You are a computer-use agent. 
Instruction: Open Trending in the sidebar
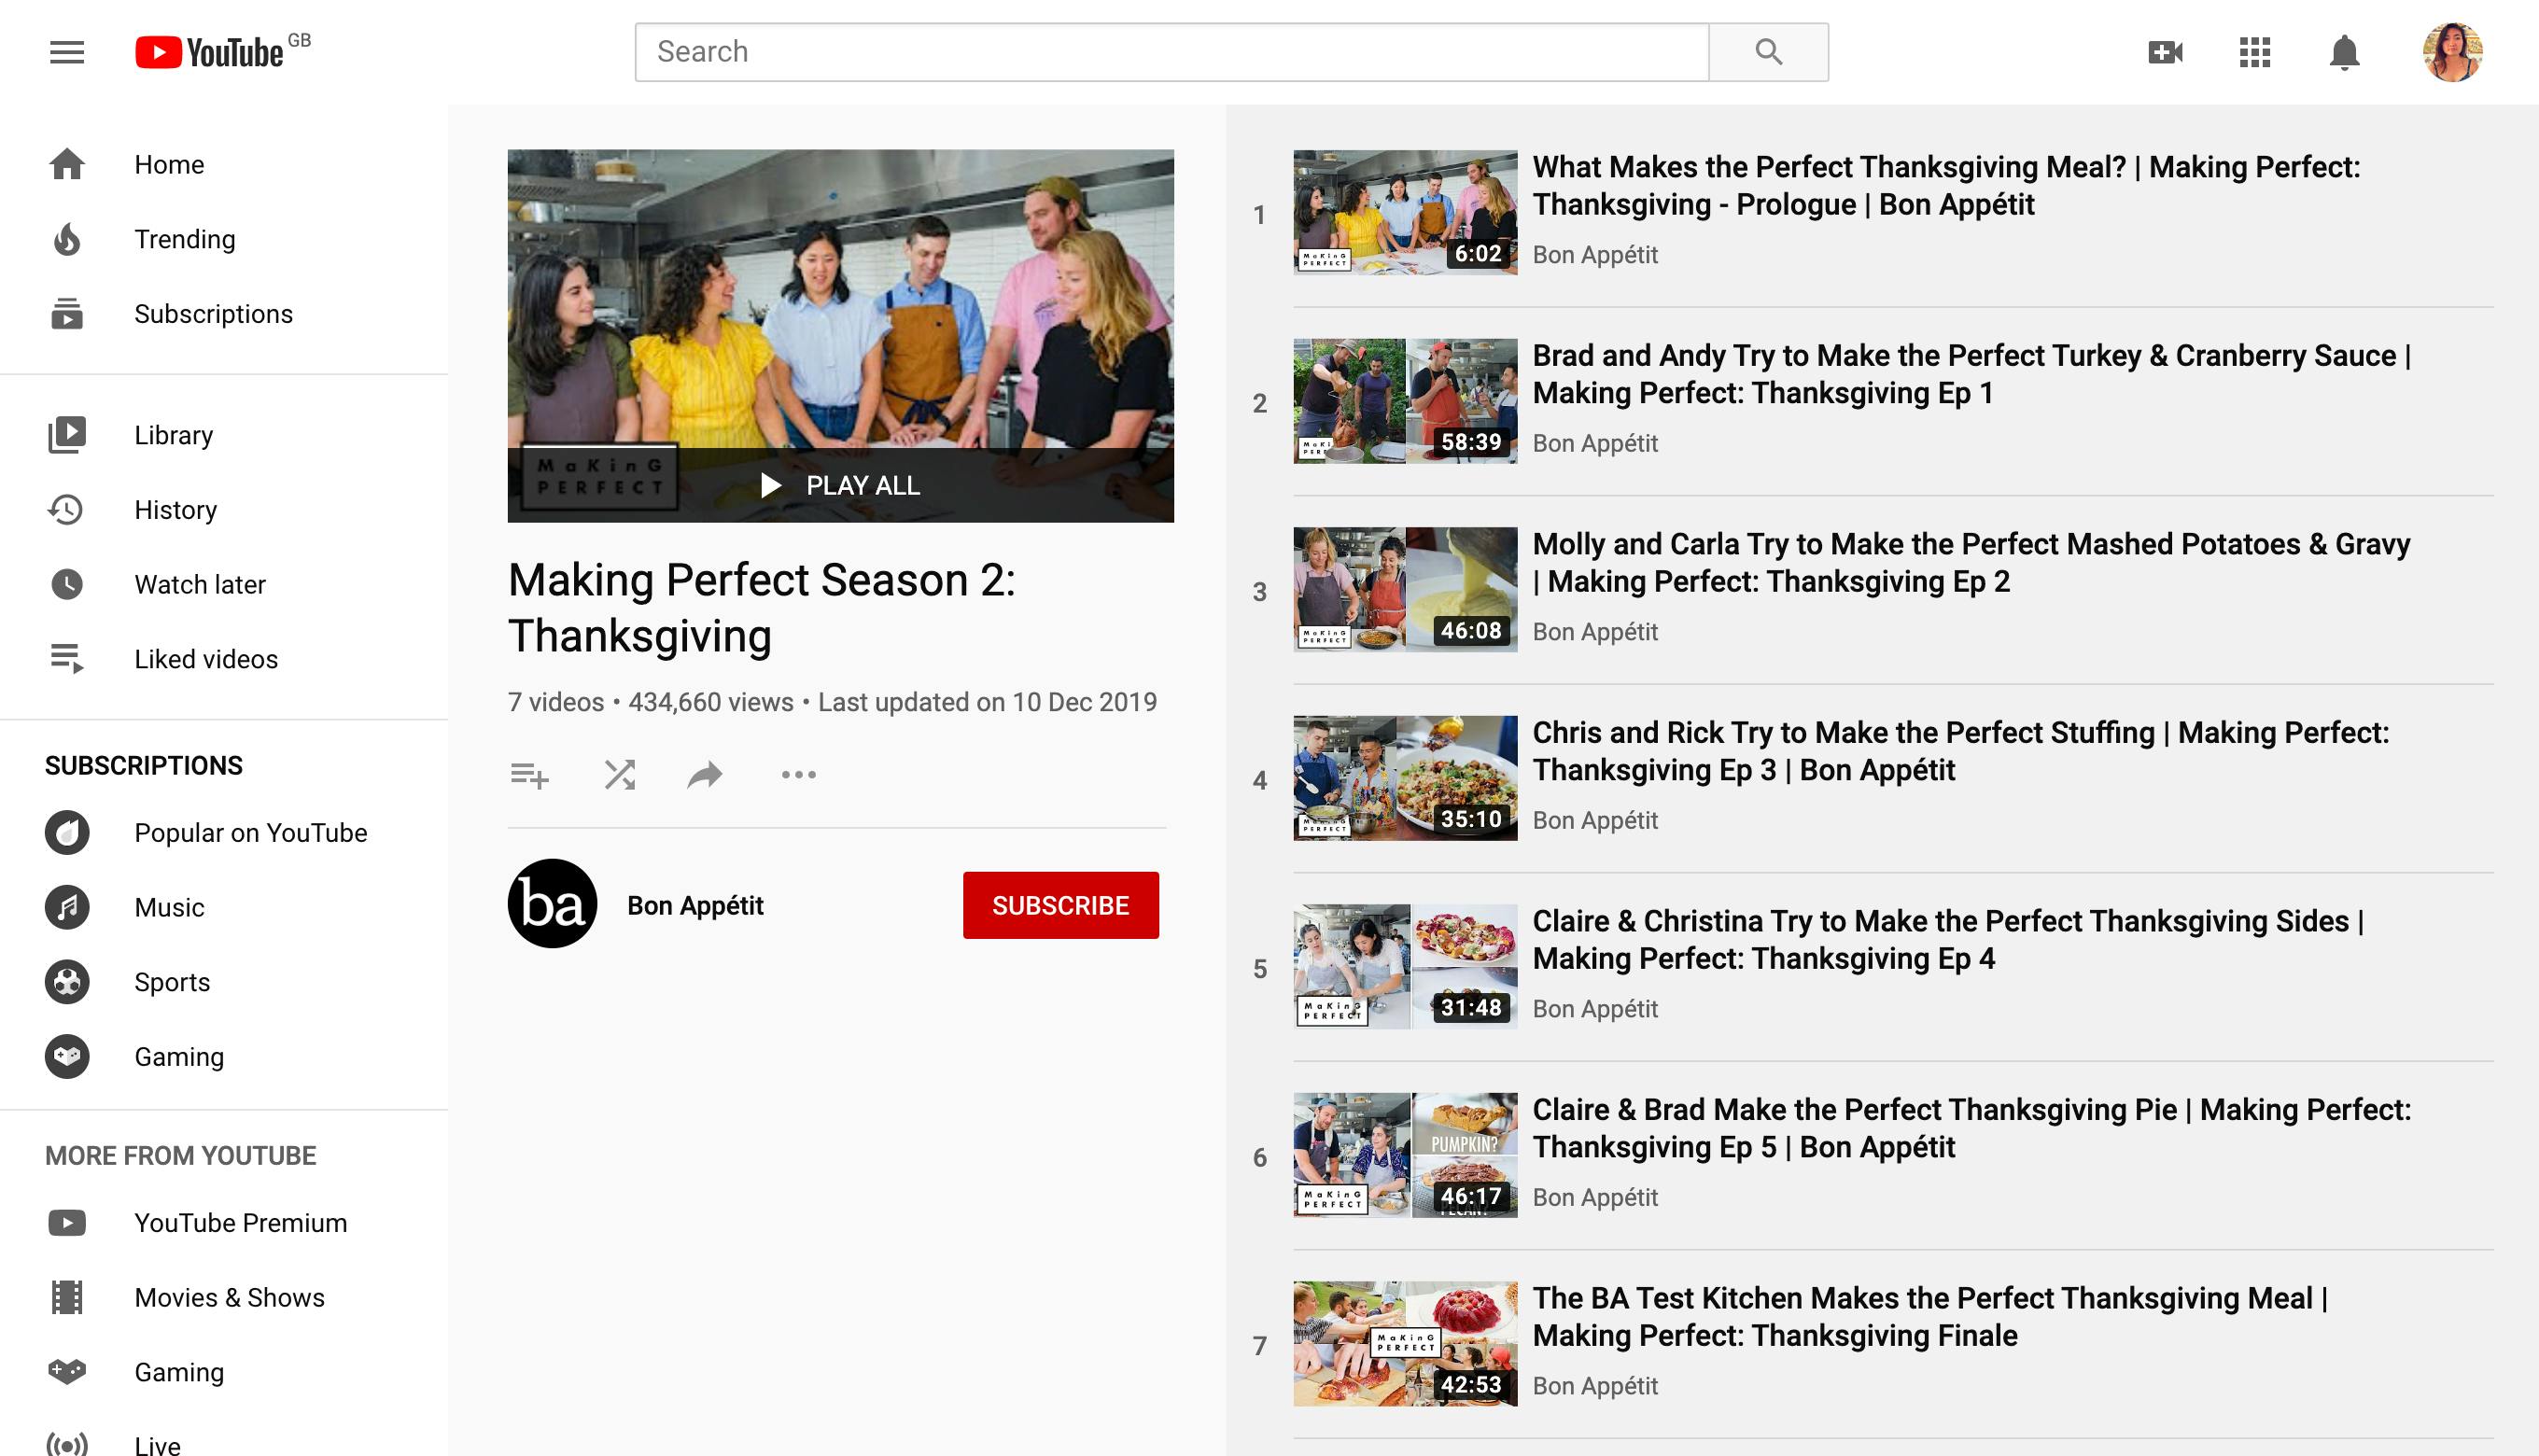[x=224, y=239]
